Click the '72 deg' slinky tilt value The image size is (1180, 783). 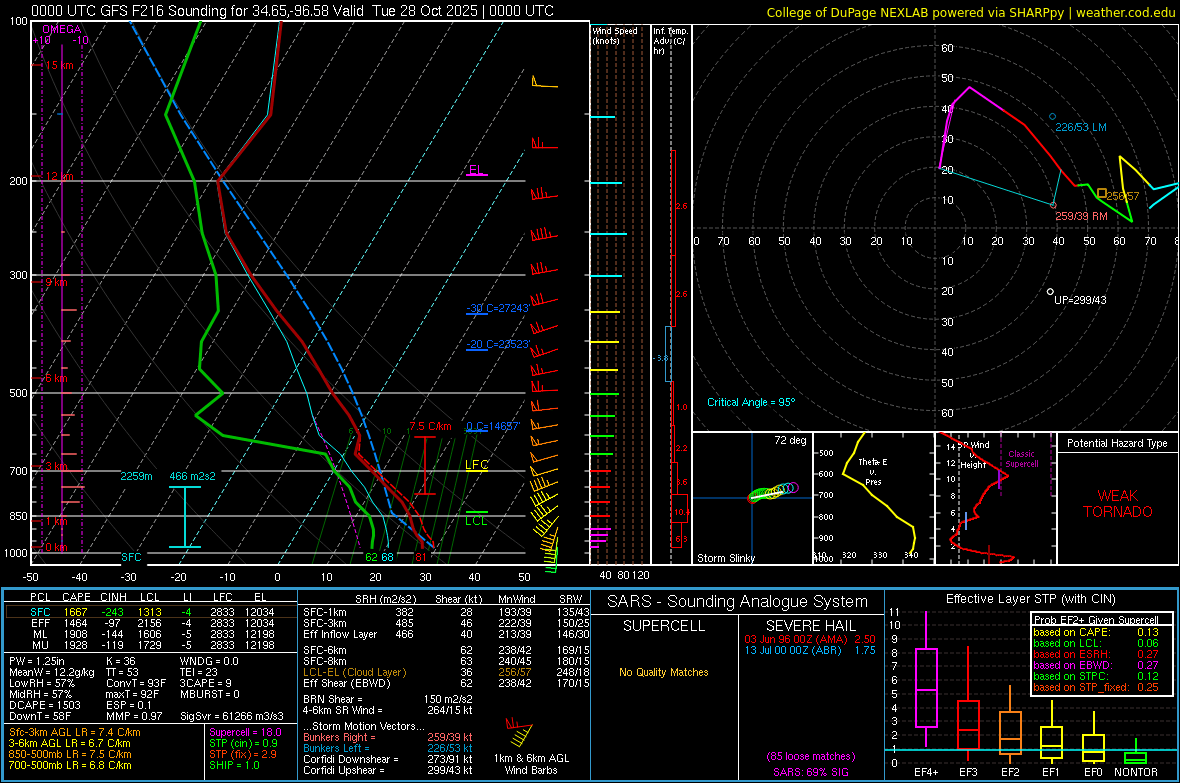tap(789, 440)
